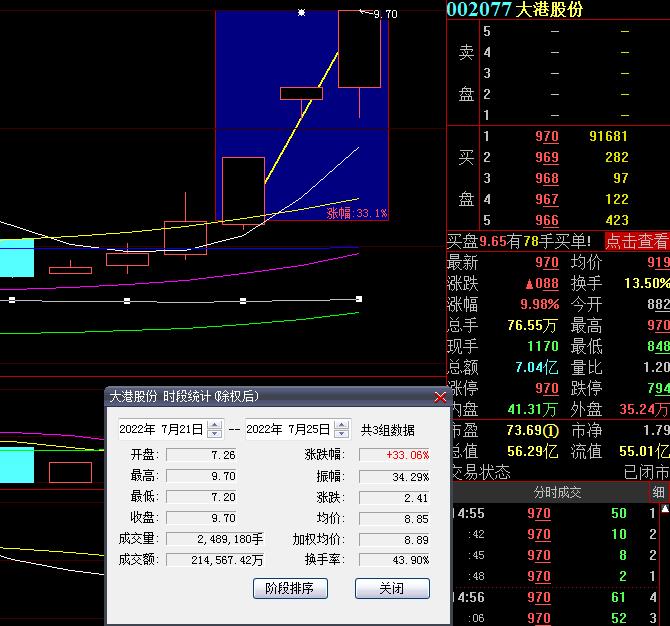This screenshot has height=626, width=670.
Task: Click the start date stepper beside 7月21日
Action: [213, 429]
